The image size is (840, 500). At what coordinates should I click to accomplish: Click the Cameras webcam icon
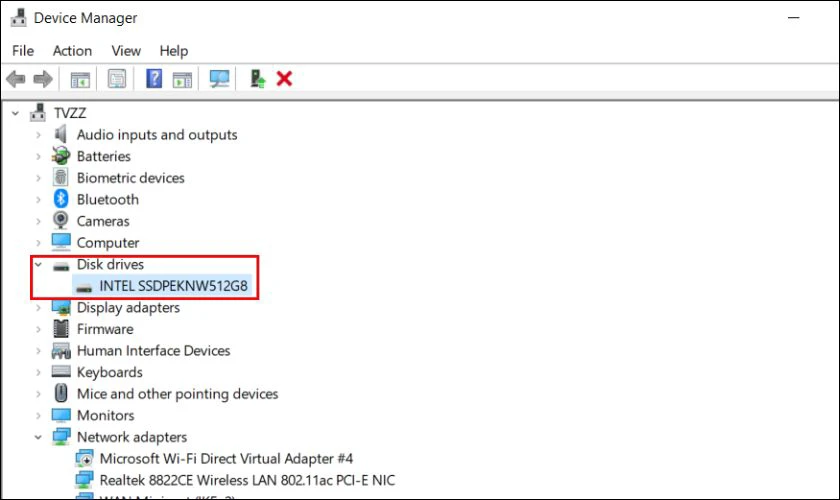point(61,220)
